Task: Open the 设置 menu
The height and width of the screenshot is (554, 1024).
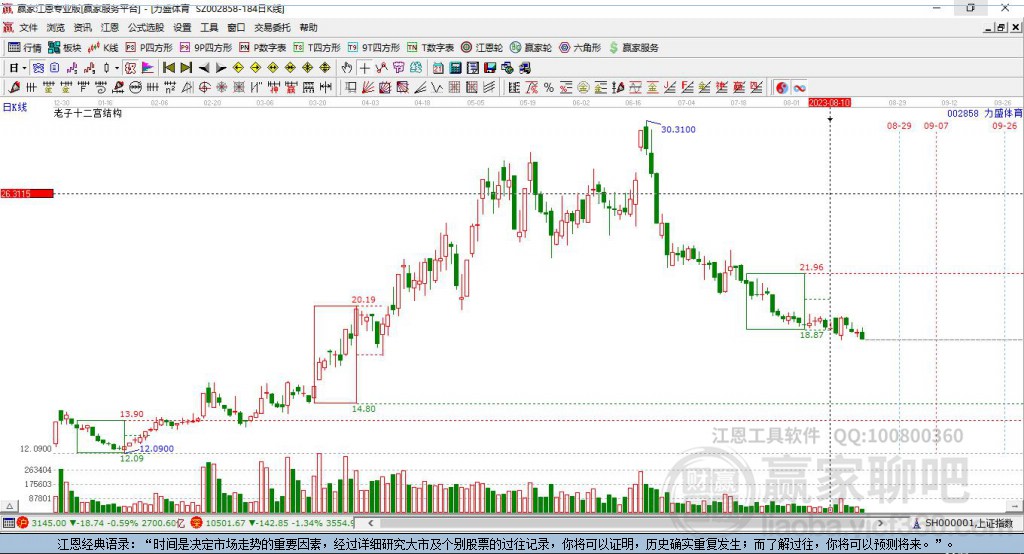Action: point(182,27)
